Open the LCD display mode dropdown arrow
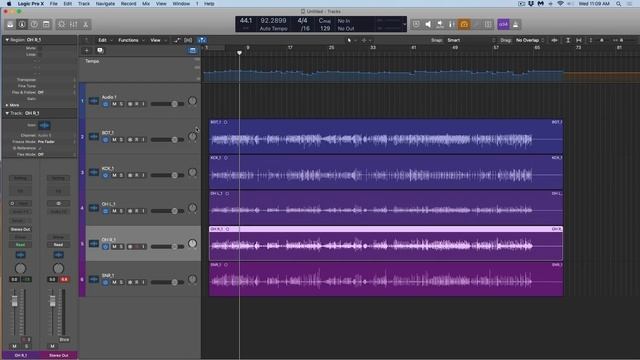 coord(404,24)
